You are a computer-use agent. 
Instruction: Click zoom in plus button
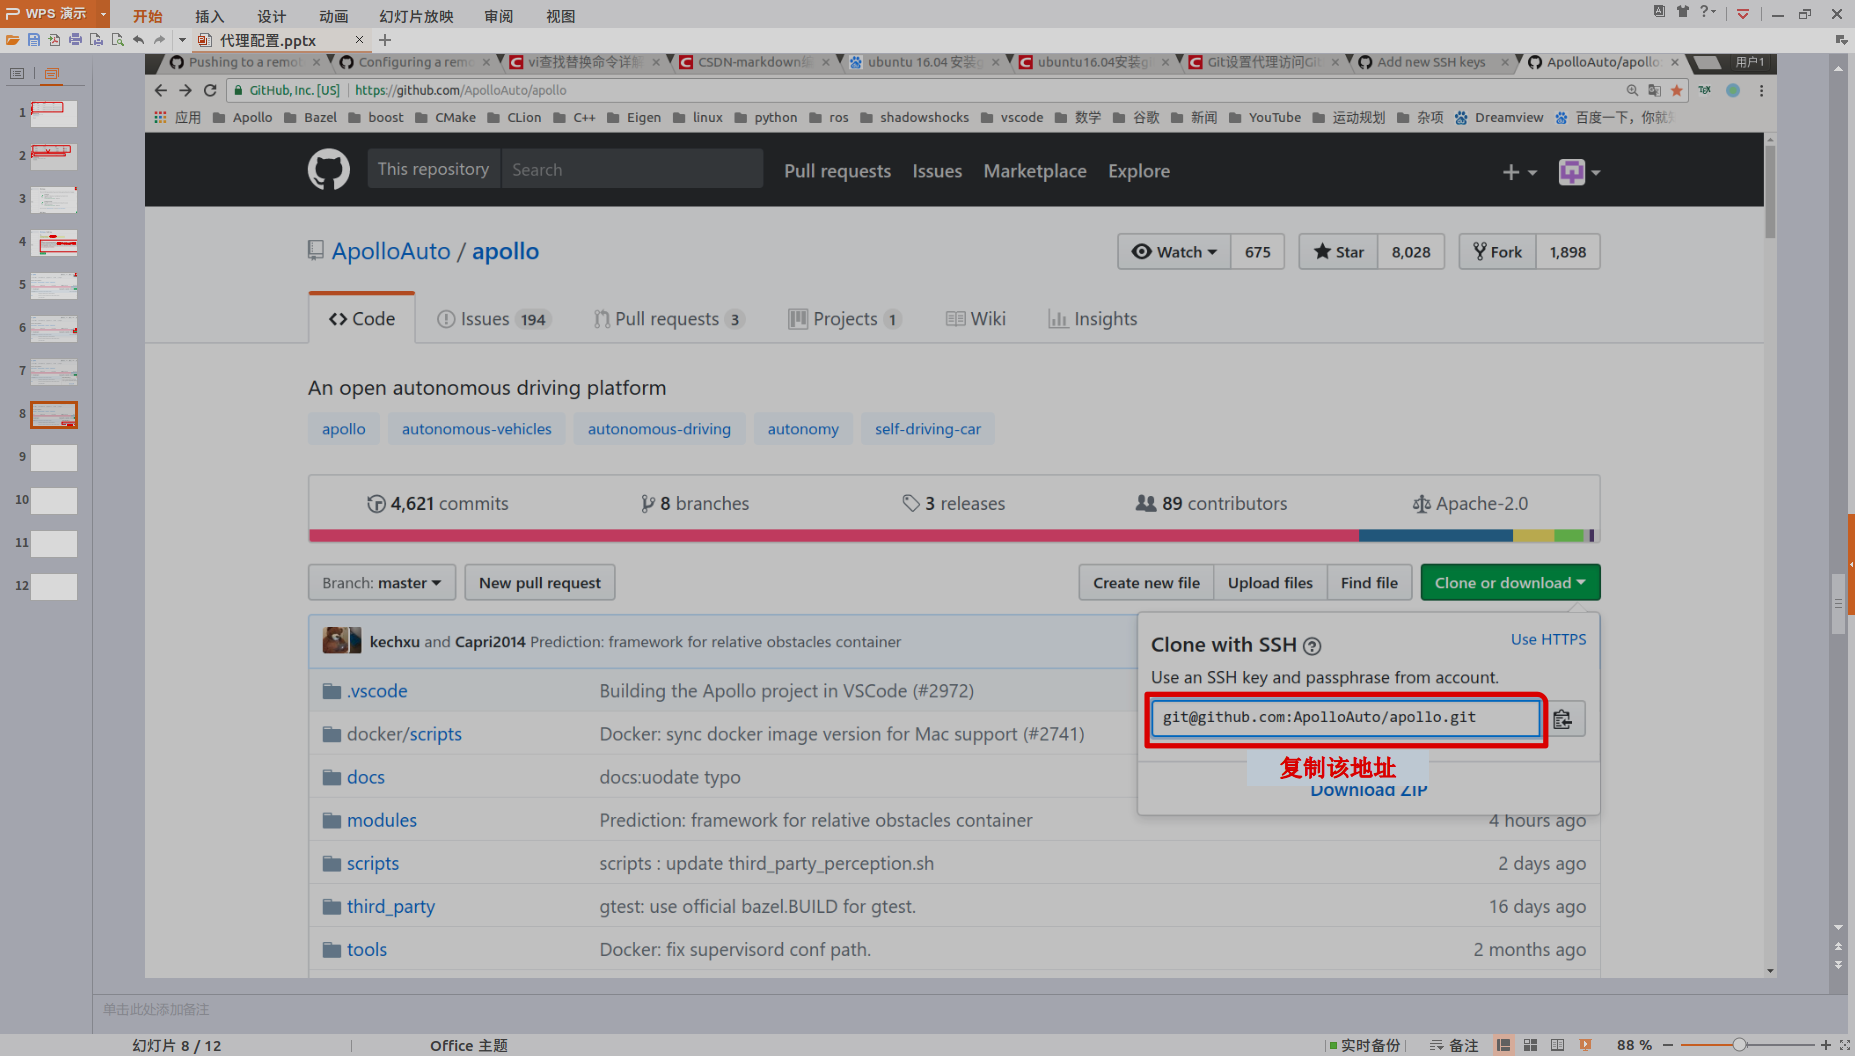[1826, 1045]
